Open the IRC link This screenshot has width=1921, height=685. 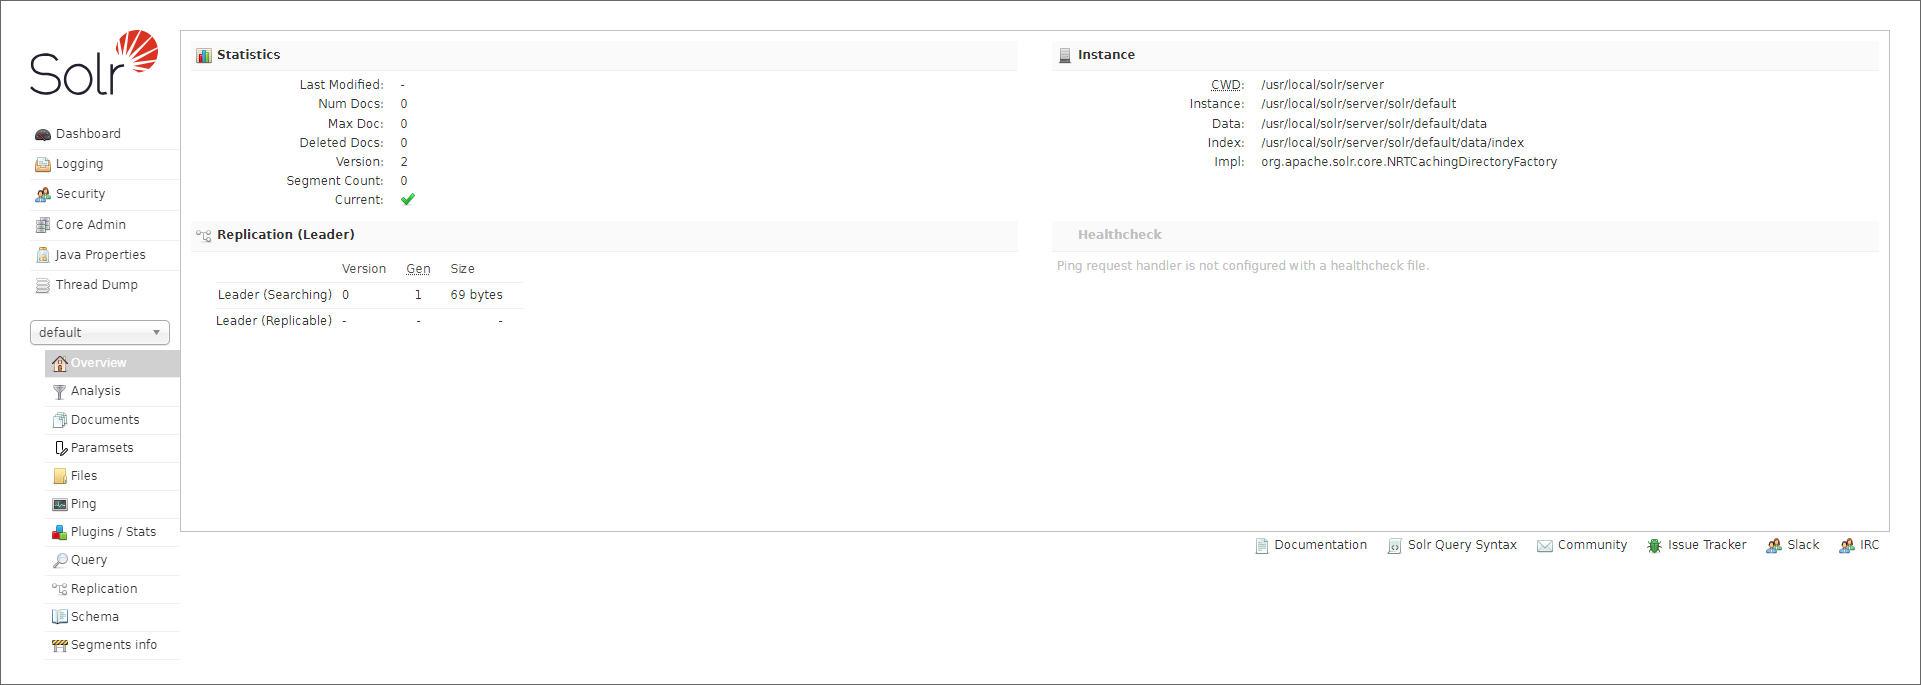1869,545
